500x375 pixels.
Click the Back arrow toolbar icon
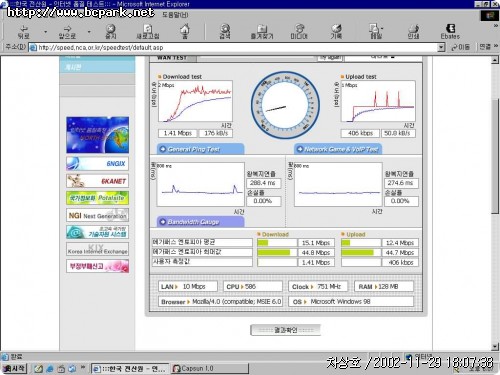pos(24,31)
